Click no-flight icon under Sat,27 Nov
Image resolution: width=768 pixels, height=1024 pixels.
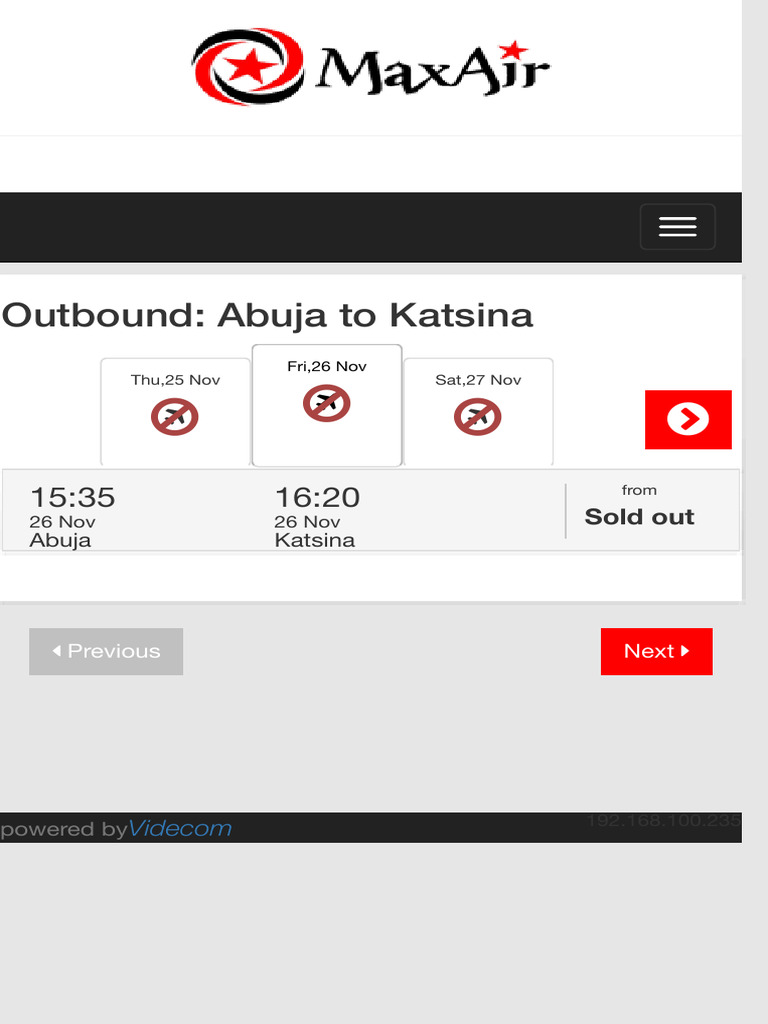478,417
